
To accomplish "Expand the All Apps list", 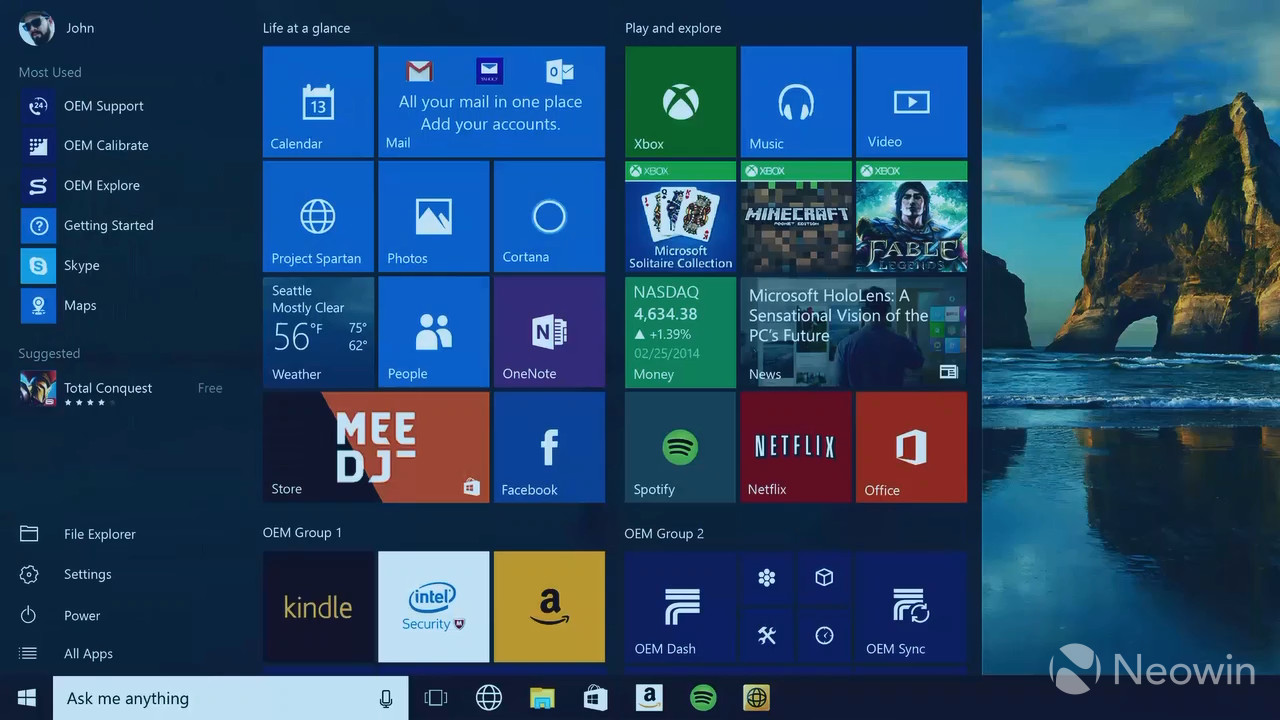I will point(88,654).
